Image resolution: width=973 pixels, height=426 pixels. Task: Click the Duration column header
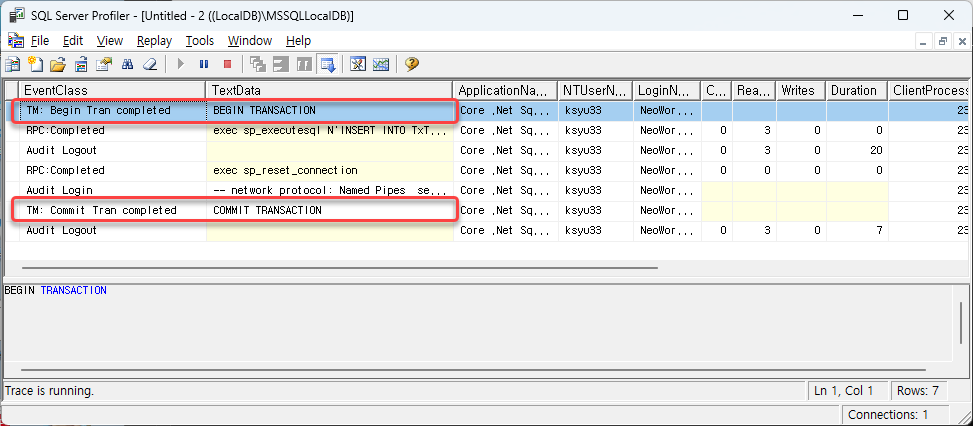pos(853,90)
